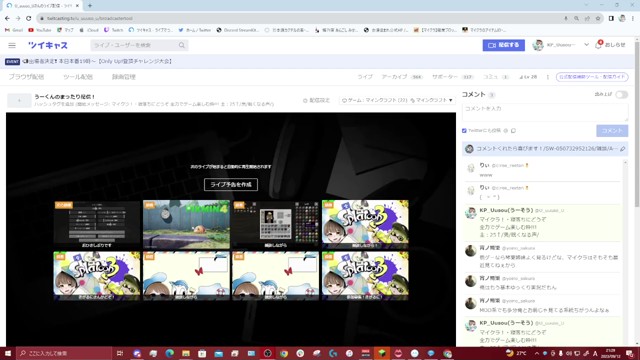
Task: Expand the account menu chevron next to username
Action: (586, 45)
